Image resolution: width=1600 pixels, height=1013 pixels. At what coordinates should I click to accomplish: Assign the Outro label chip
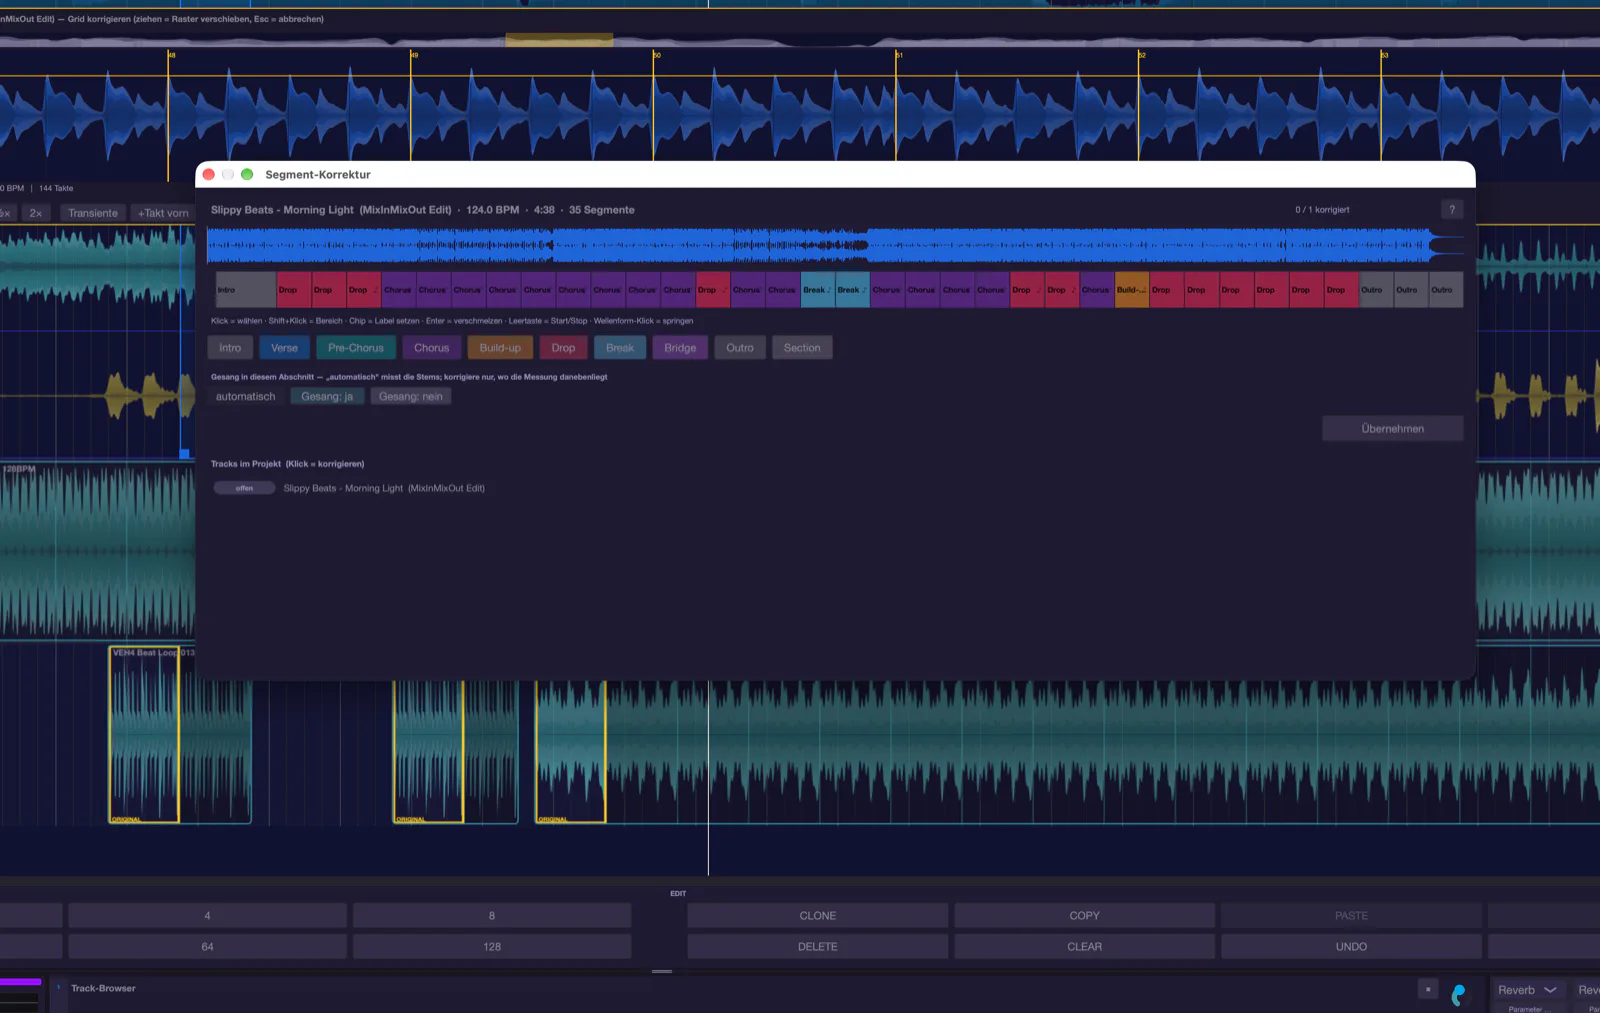click(740, 348)
